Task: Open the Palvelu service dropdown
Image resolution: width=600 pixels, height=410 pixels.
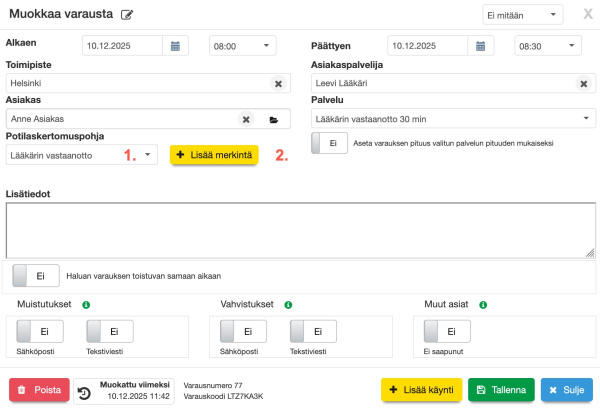Action: (450, 120)
